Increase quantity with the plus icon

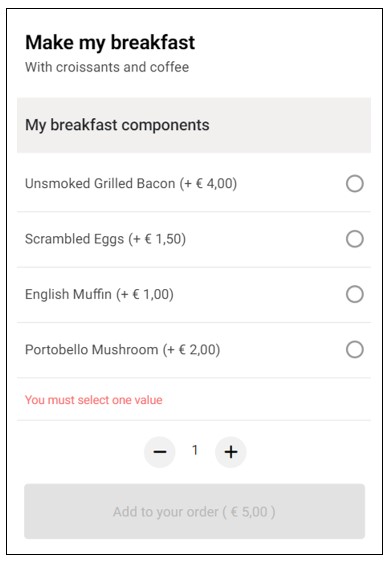tap(230, 452)
